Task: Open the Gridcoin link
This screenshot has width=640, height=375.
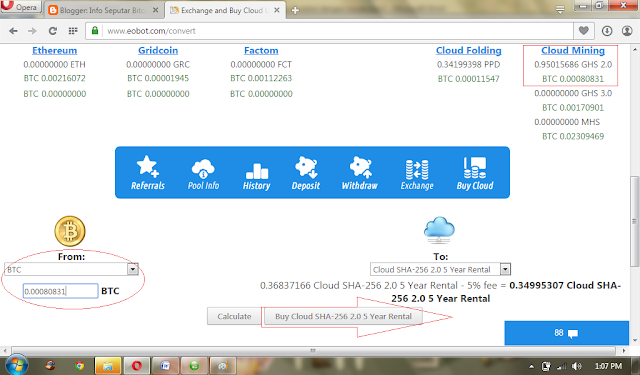Action: [x=158, y=50]
